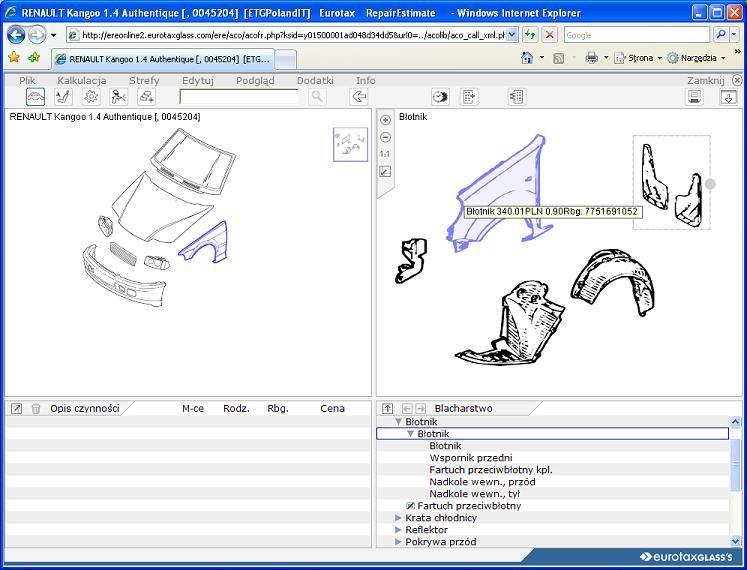
Task: Select the RENAULT Kangoo browser tab
Action: pos(163,59)
